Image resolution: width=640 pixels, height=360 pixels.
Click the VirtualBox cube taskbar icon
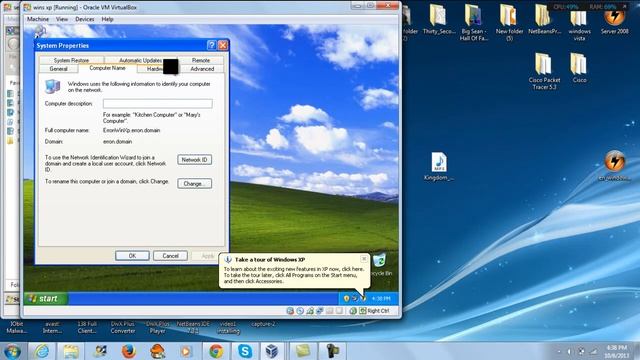click(272, 351)
